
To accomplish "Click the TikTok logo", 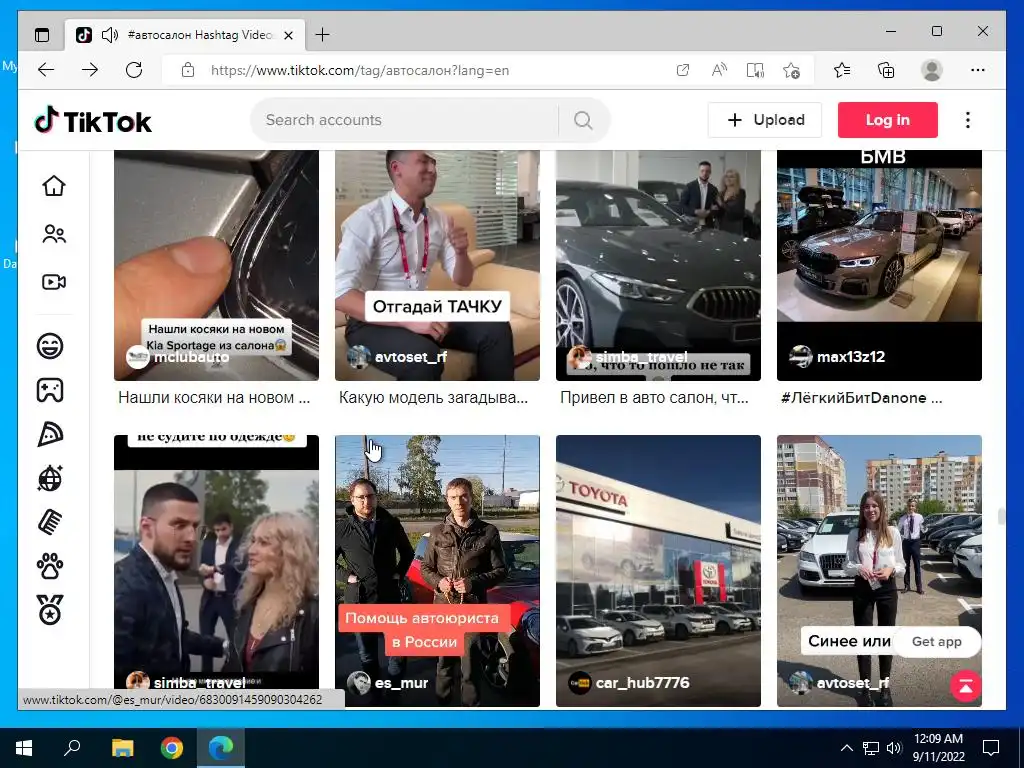I will tap(93, 120).
